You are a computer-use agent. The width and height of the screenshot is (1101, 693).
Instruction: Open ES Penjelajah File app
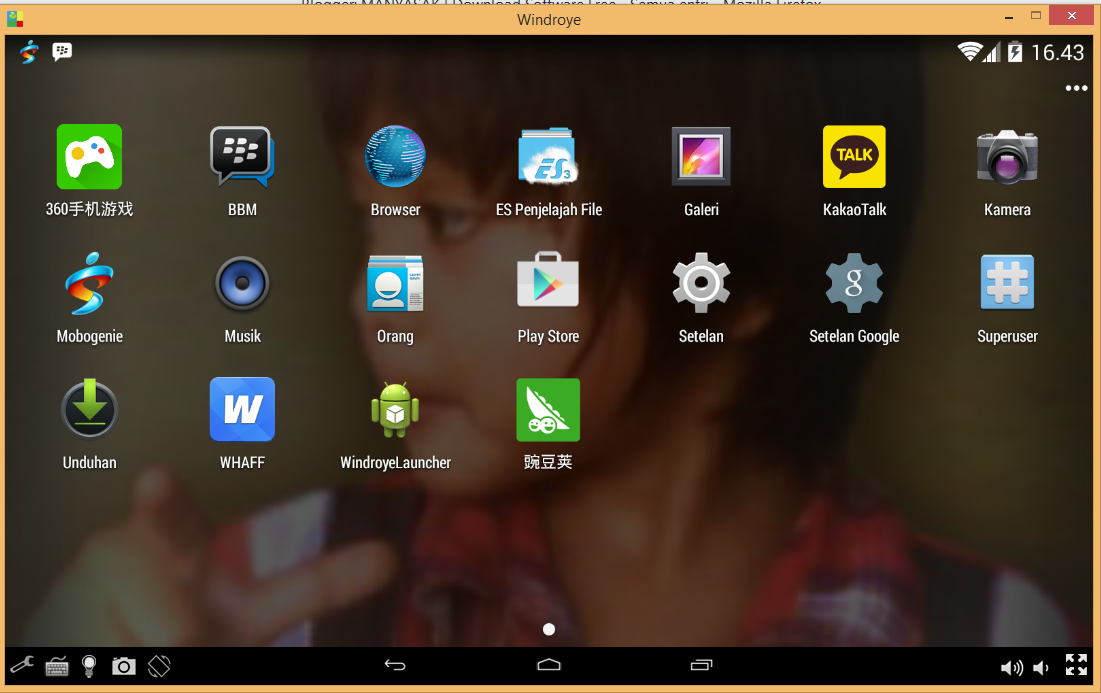point(548,157)
